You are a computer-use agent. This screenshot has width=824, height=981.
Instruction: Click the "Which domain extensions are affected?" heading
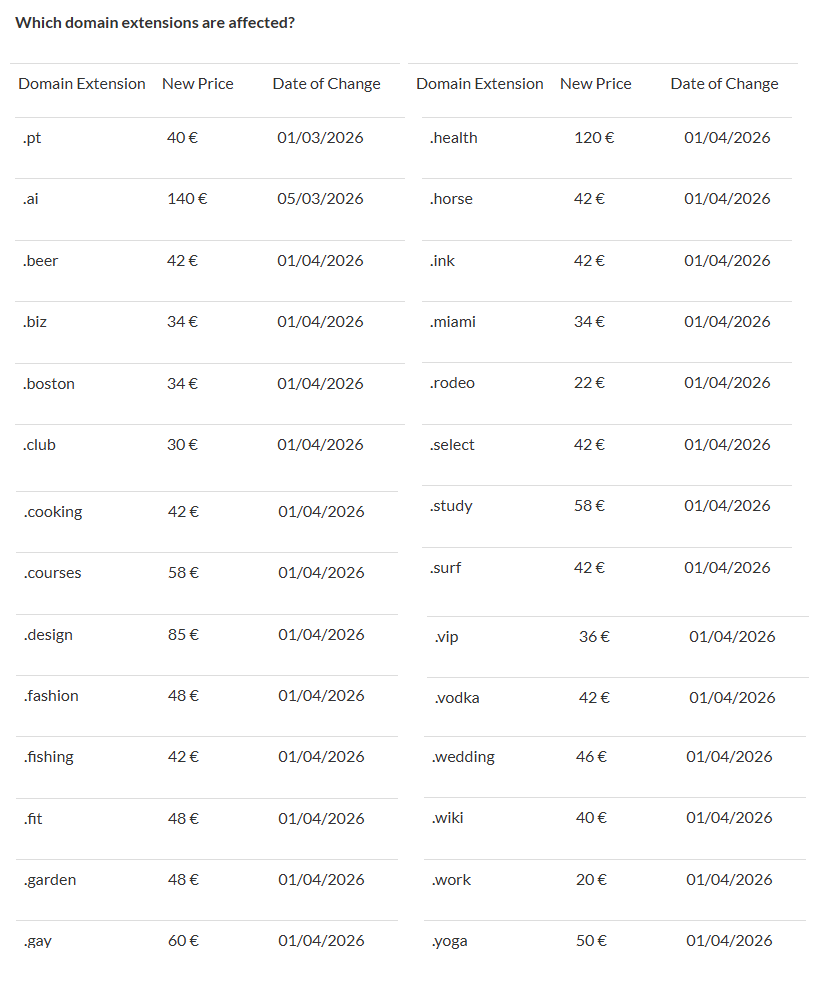click(155, 22)
